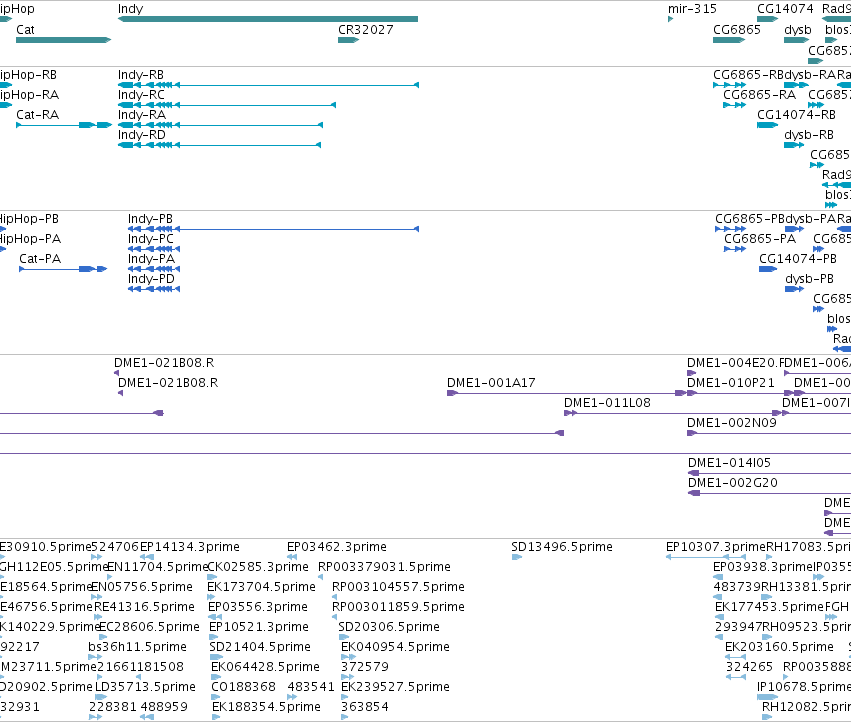Click the 363854 EST label

[365, 707]
